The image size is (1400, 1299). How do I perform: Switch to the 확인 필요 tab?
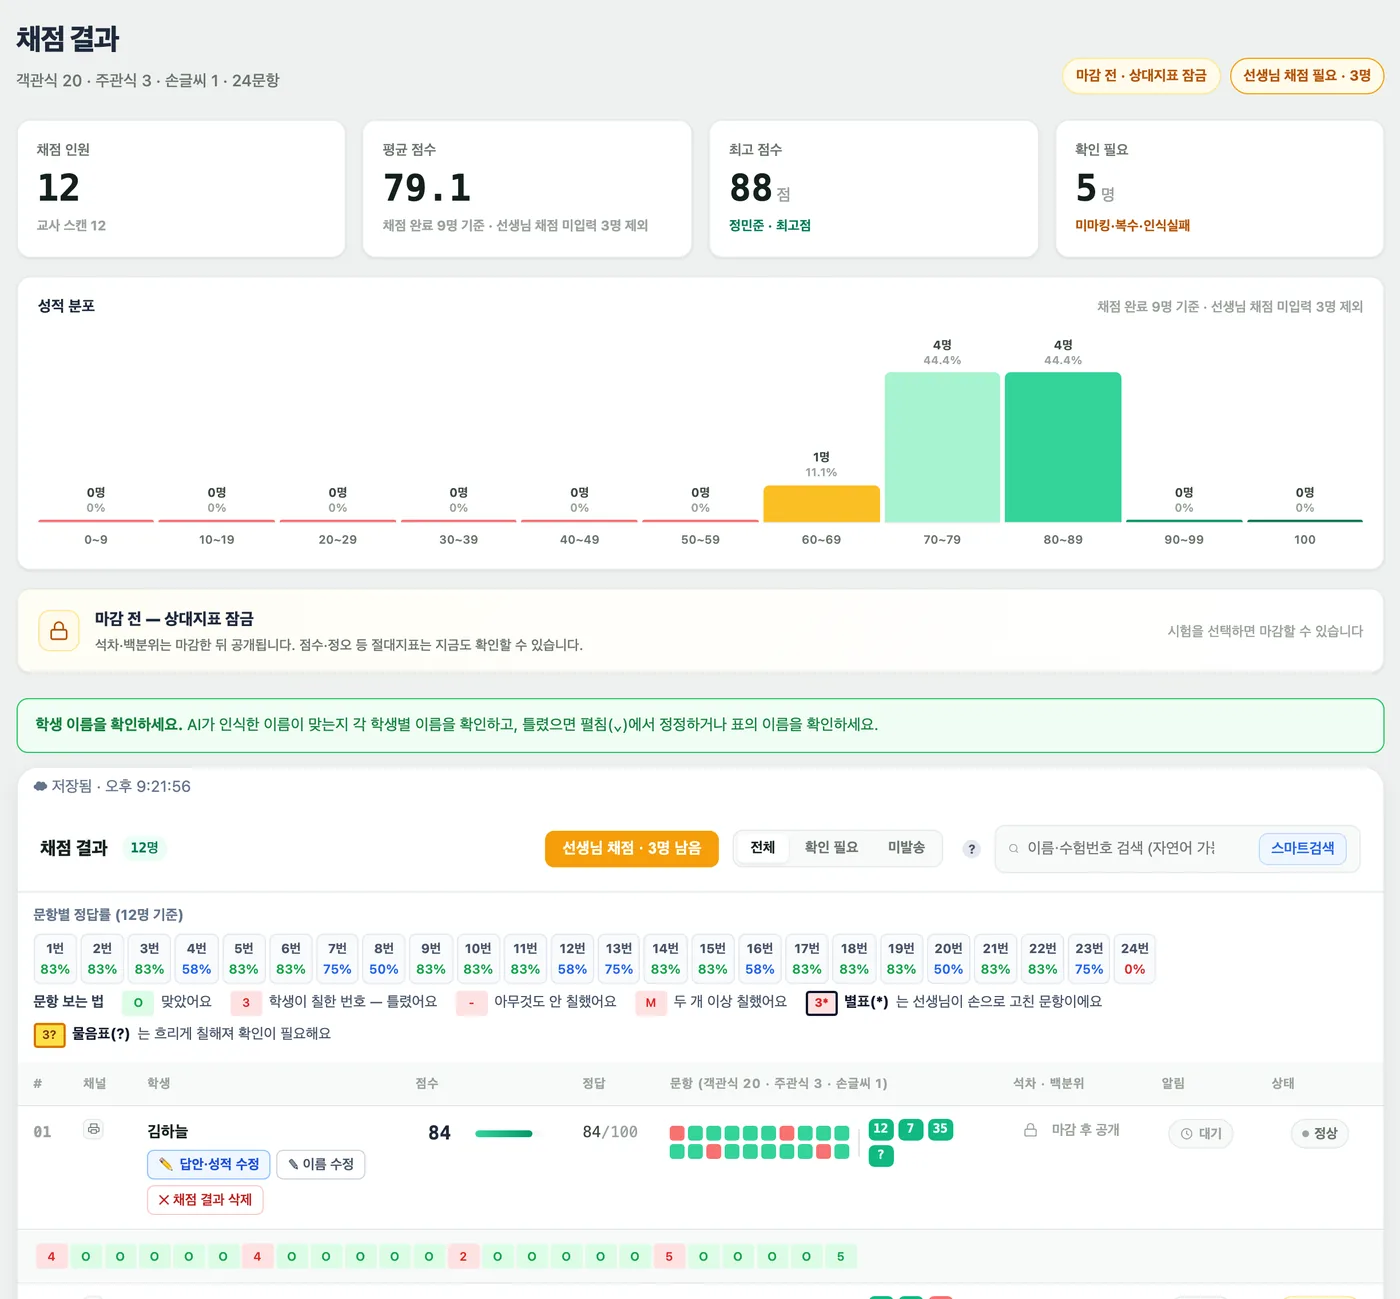(x=831, y=847)
